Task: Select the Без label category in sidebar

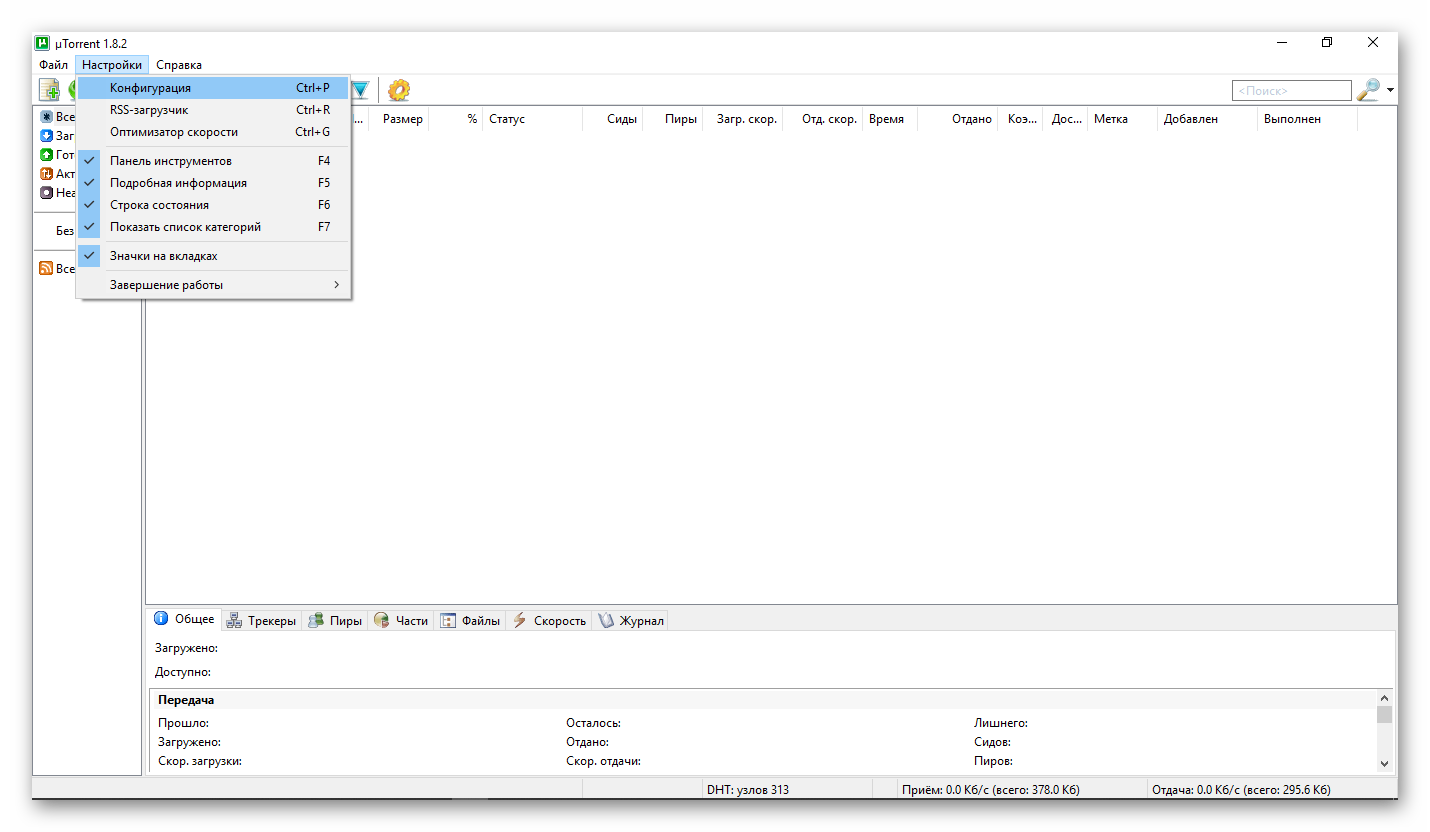Action: pos(64,230)
